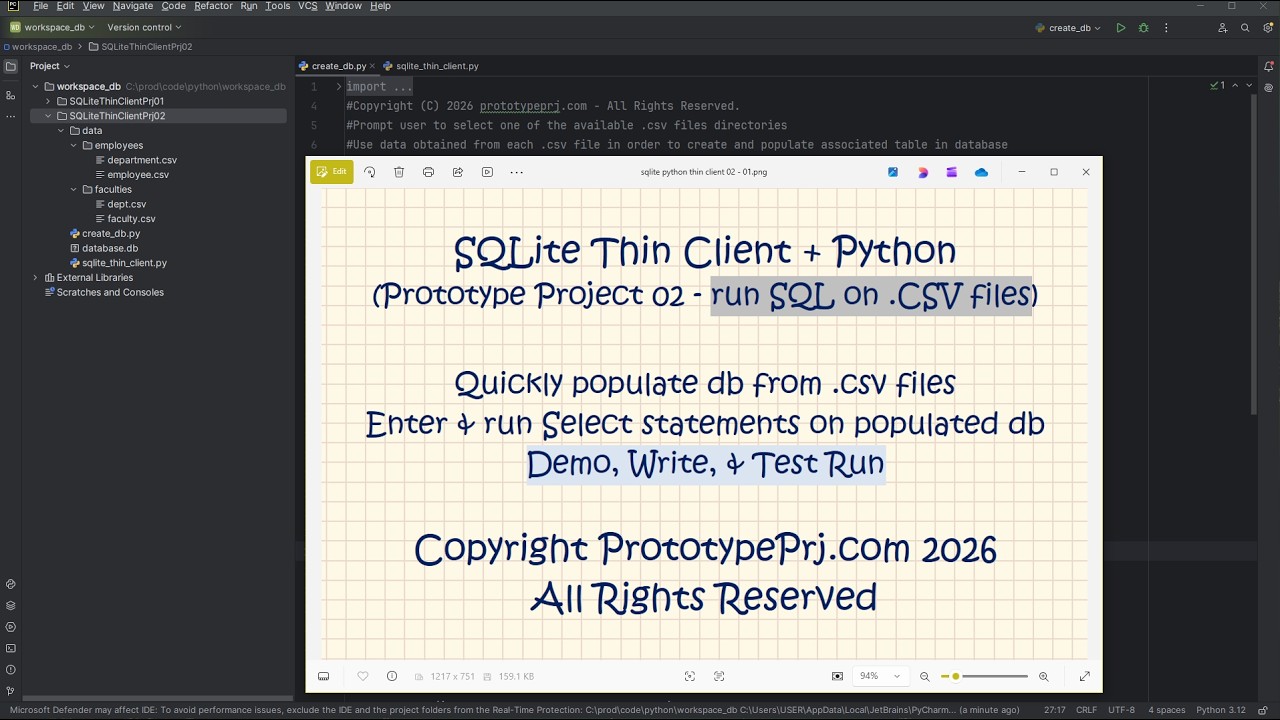Open PyCharm toolbar more actions menu
This screenshot has width=1280, height=720.
pyautogui.click(x=1166, y=28)
